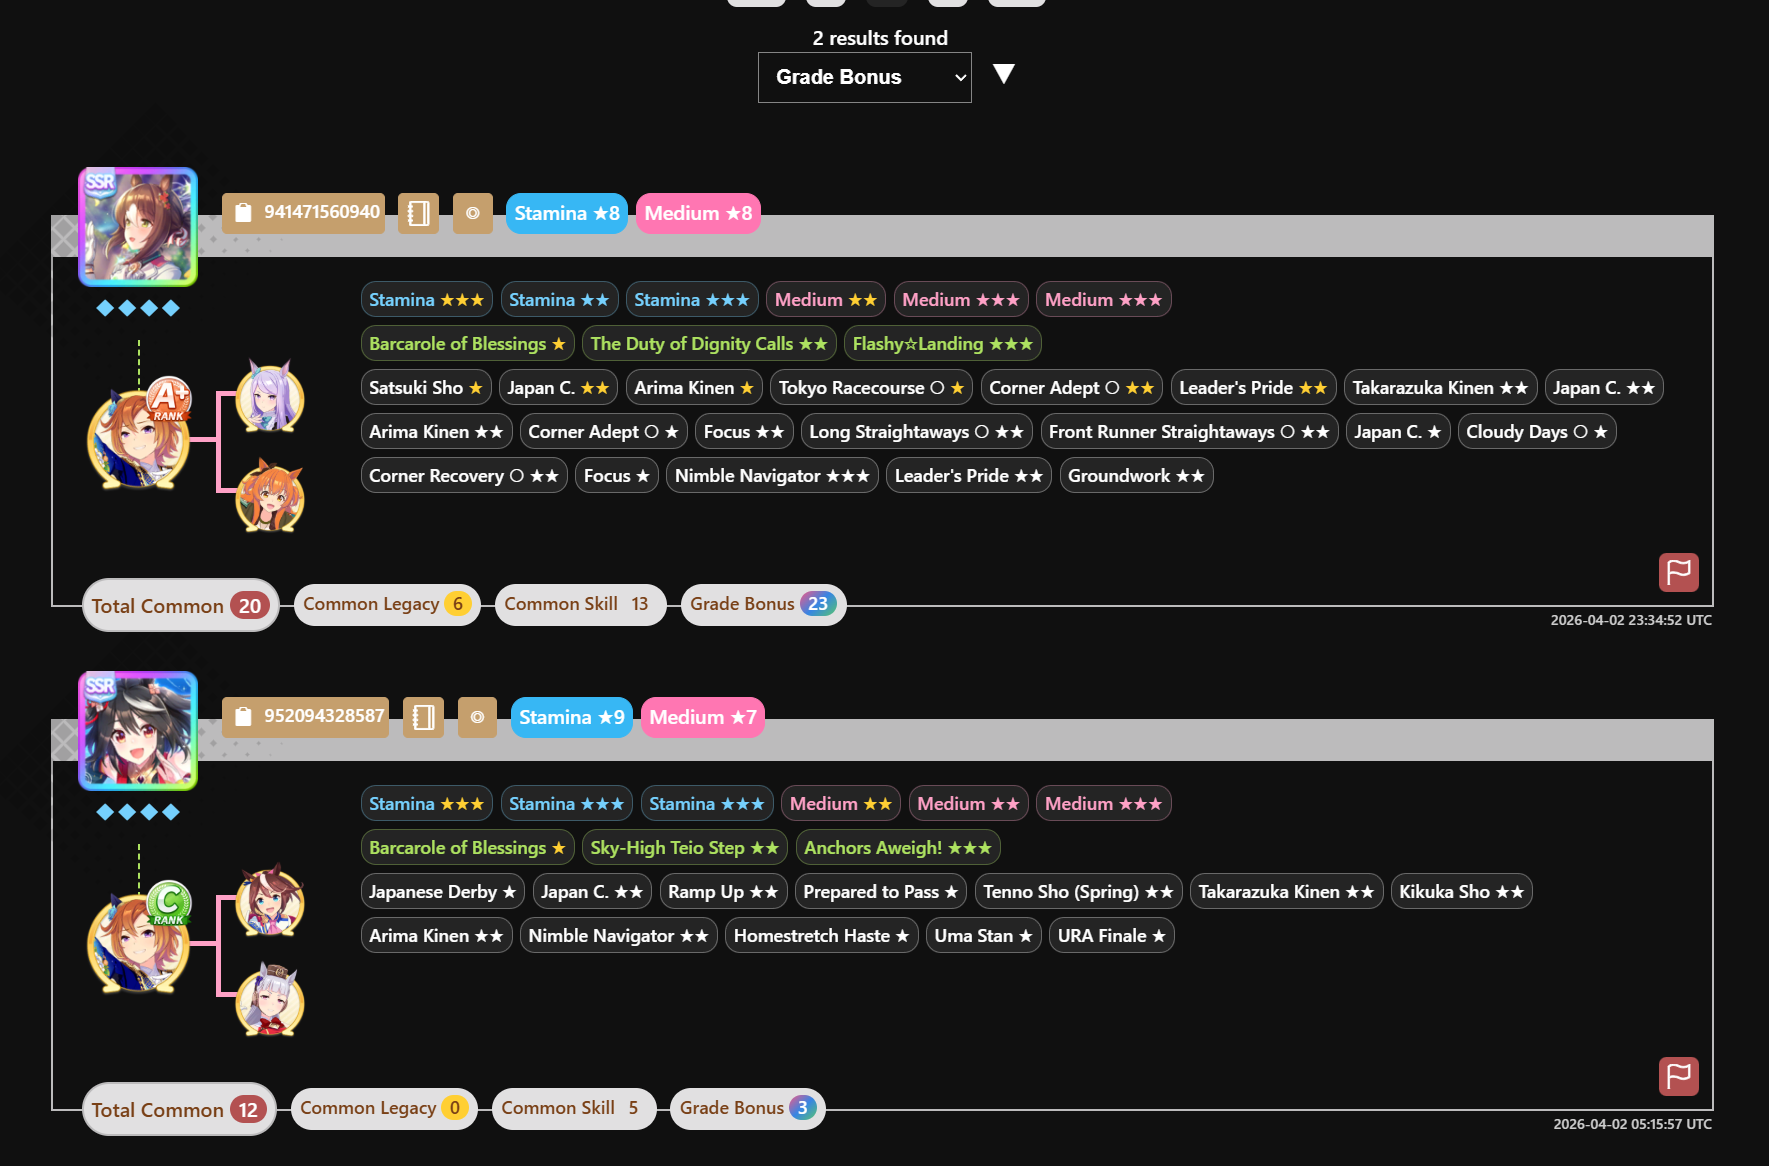Select the Front Runner Straightaways ○ chip
The height and width of the screenshot is (1166, 1769).
pyautogui.click(x=1189, y=432)
